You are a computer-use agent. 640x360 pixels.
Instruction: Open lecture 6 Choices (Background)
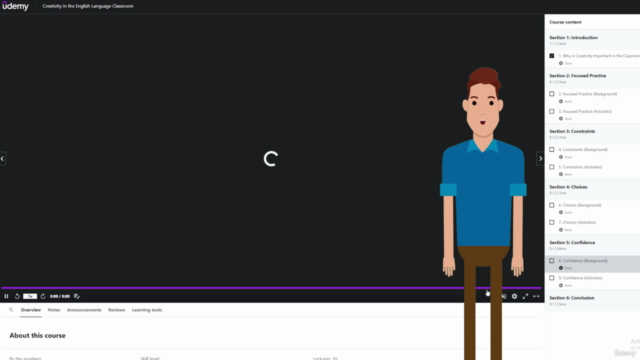point(580,205)
